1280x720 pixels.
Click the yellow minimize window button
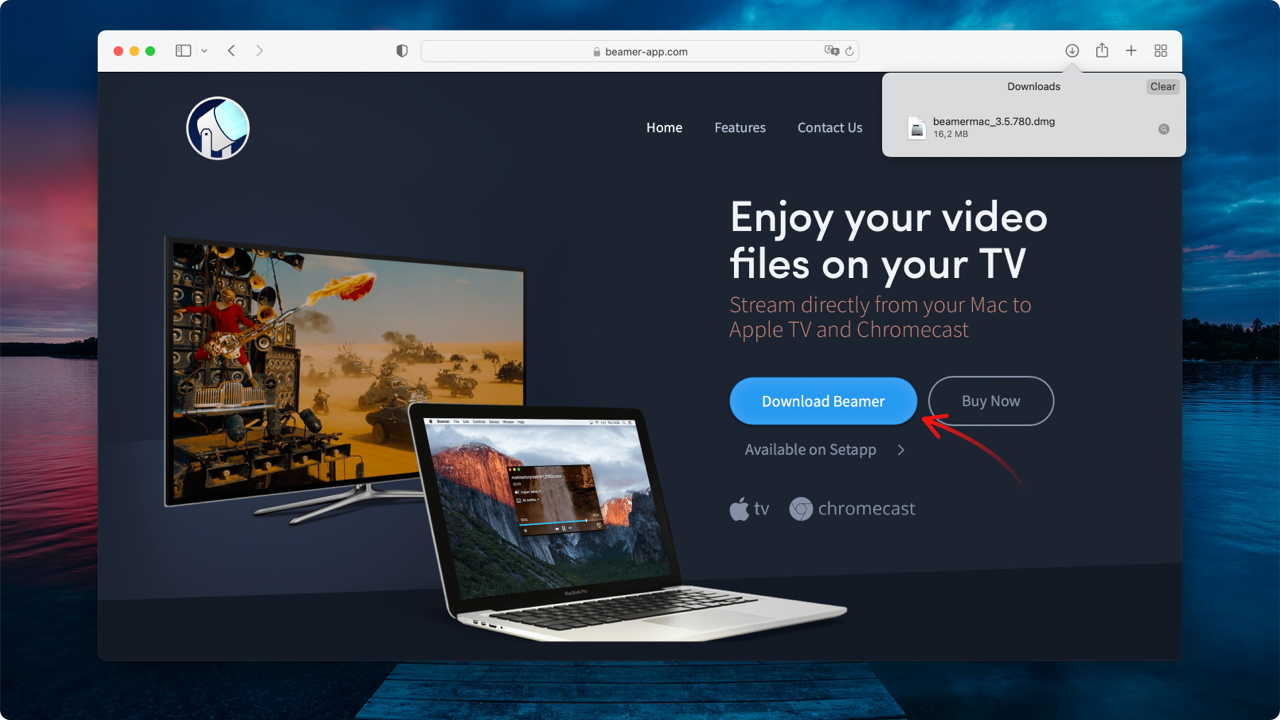[x=134, y=51]
